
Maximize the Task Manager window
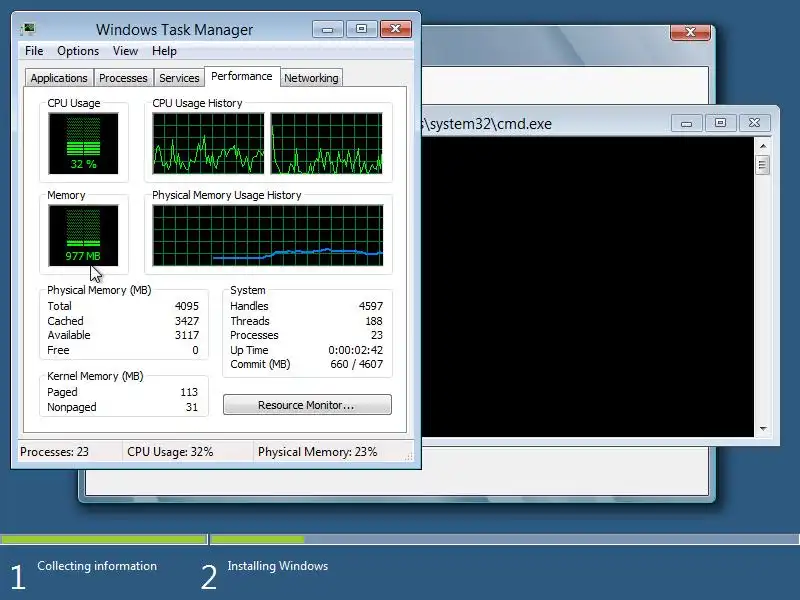coord(361,29)
